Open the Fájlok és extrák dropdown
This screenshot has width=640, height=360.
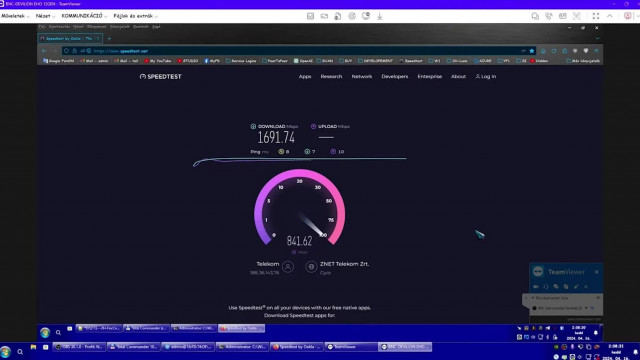[x=135, y=16]
